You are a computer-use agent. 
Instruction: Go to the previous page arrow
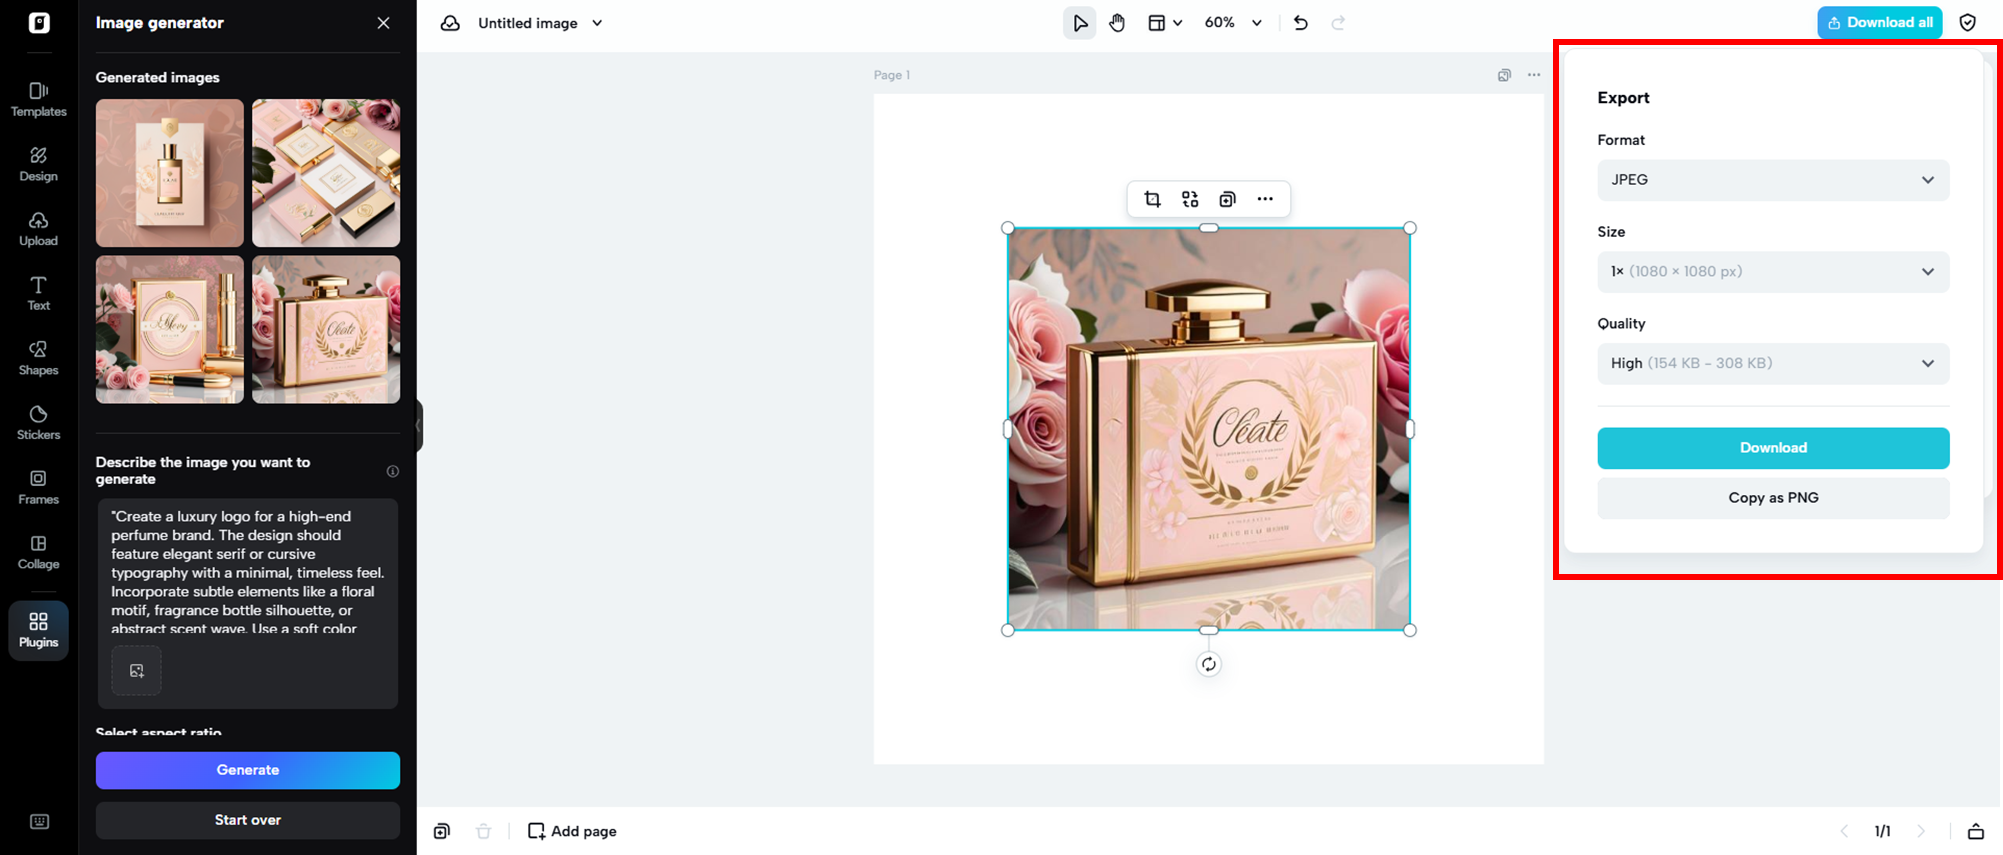1845,831
